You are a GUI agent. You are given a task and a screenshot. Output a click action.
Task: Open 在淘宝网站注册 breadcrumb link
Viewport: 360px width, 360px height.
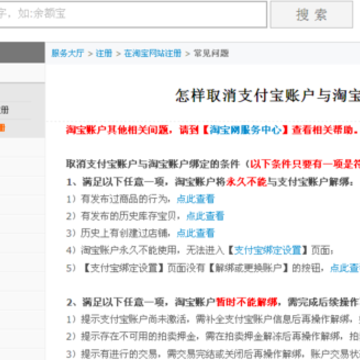click(153, 53)
